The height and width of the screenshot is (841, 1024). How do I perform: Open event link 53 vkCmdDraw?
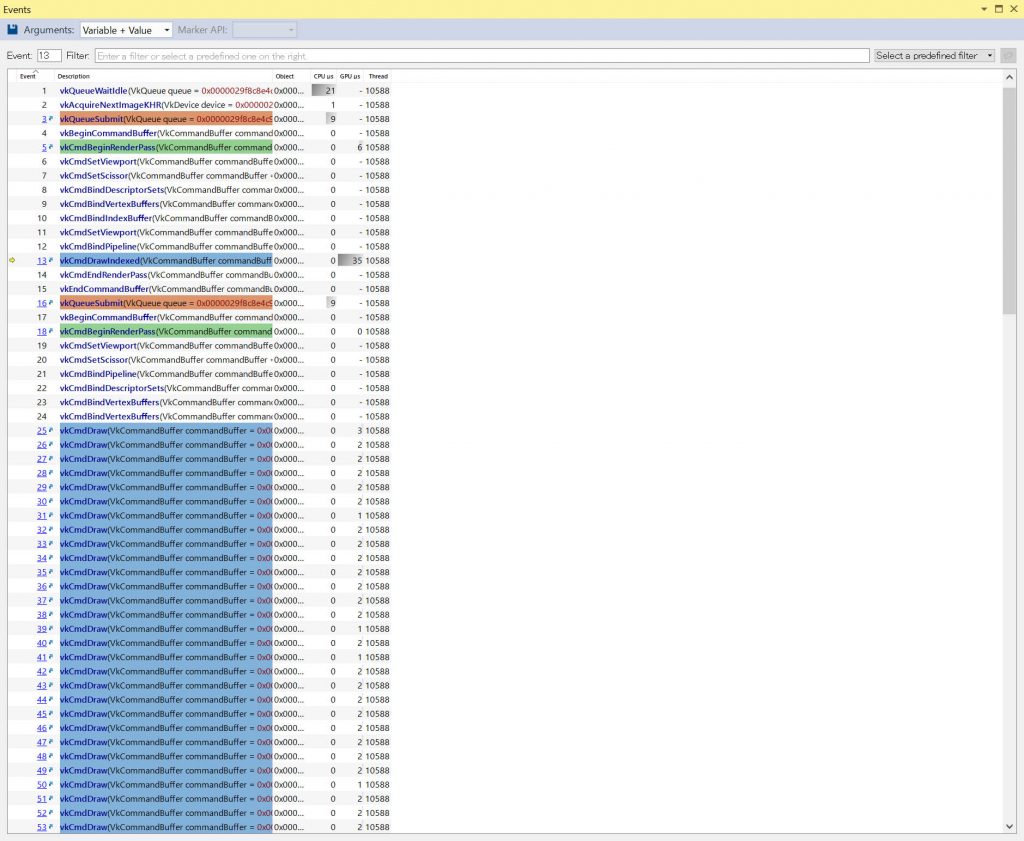point(42,827)
